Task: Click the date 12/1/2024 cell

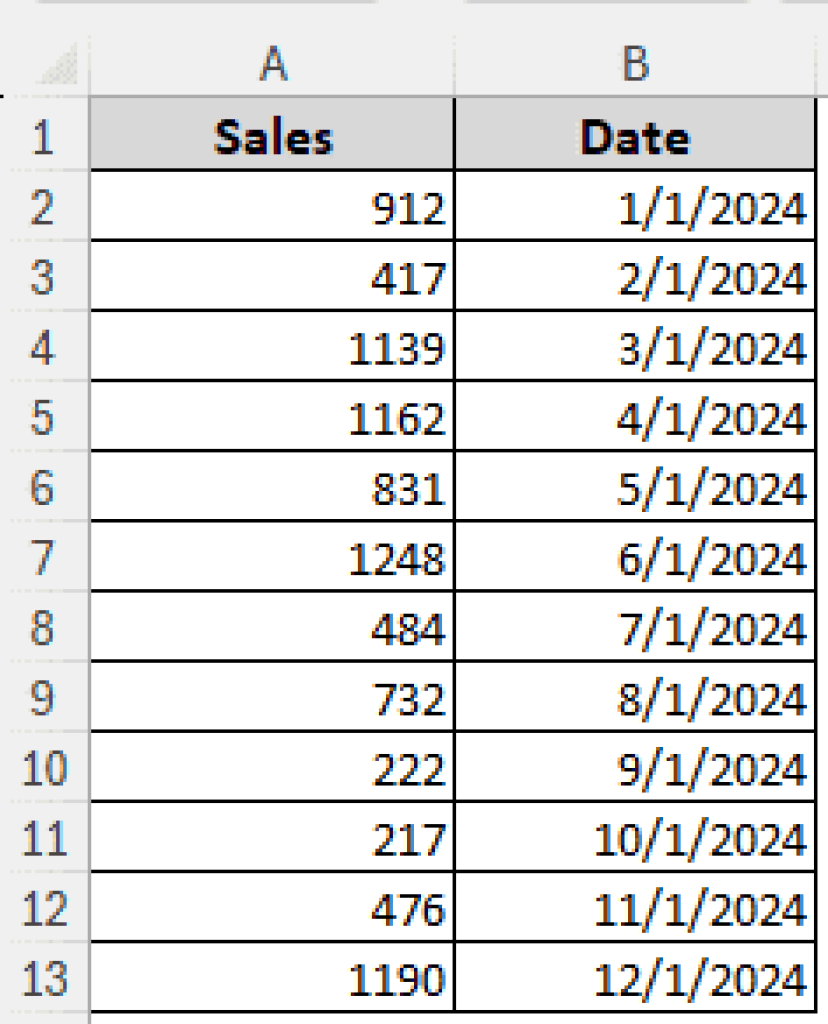Action: 637,977
